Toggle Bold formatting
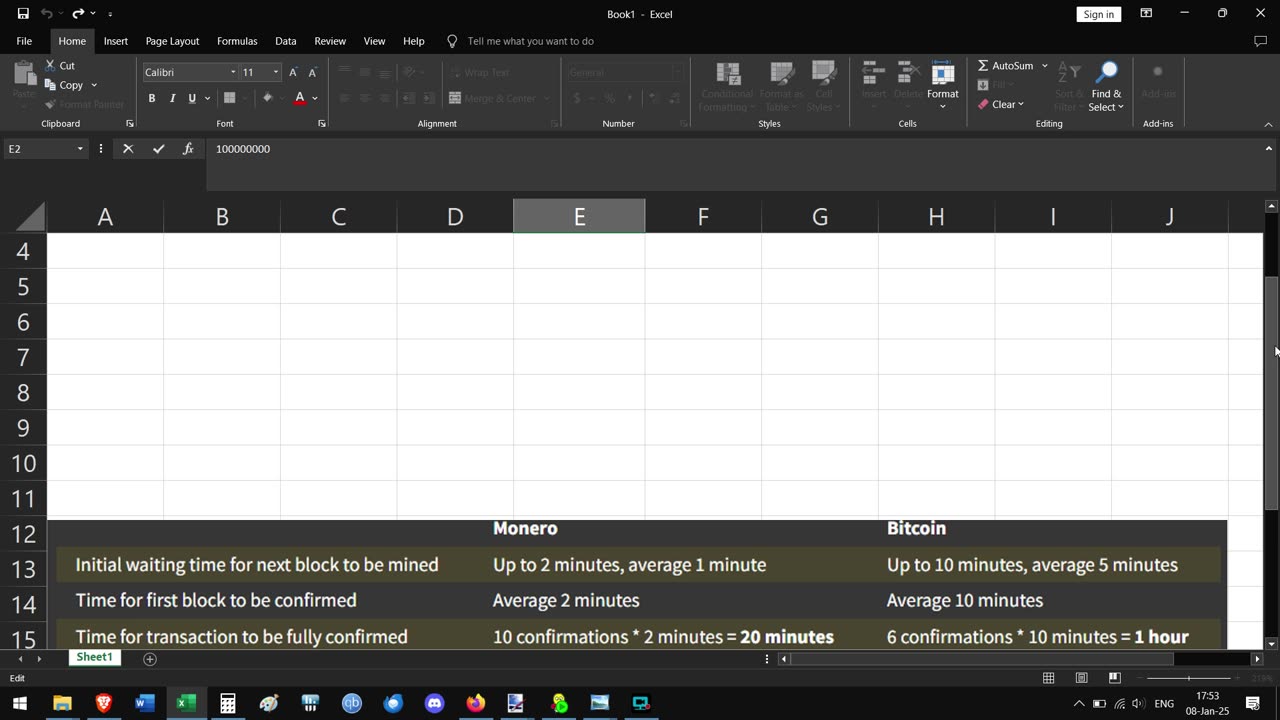This screenshot has width=1280, height=720. click(x=152, y=98)
